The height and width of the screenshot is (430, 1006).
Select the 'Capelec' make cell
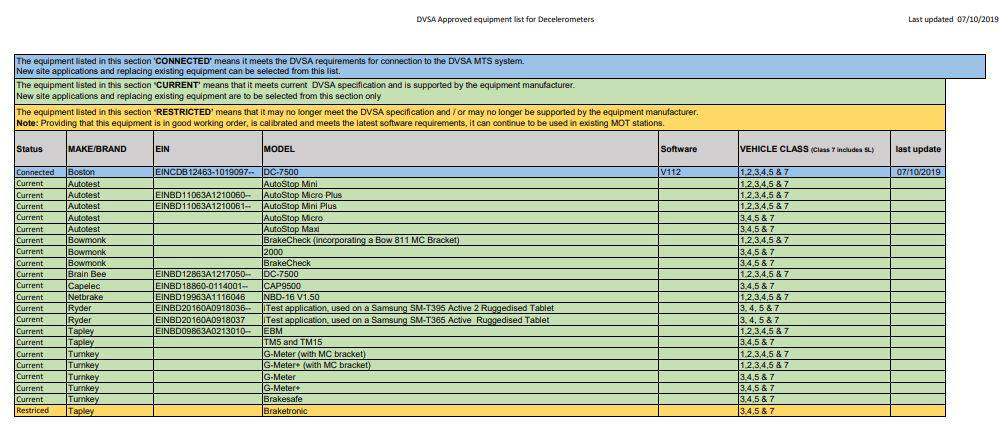(x=109, y=286)
